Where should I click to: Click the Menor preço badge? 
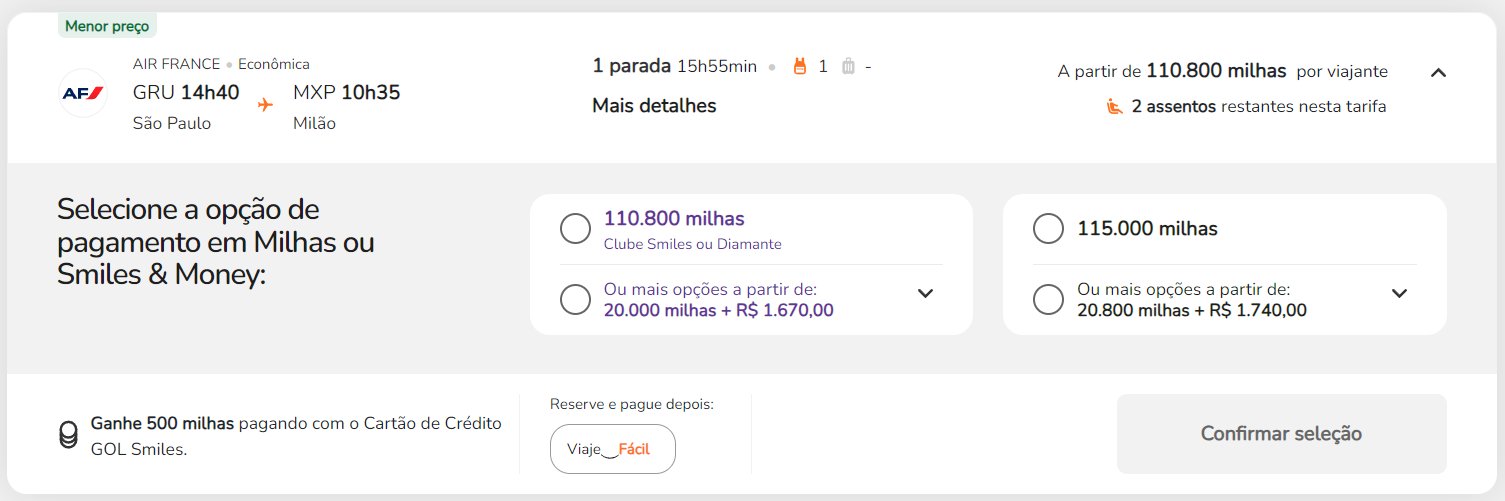108,26
